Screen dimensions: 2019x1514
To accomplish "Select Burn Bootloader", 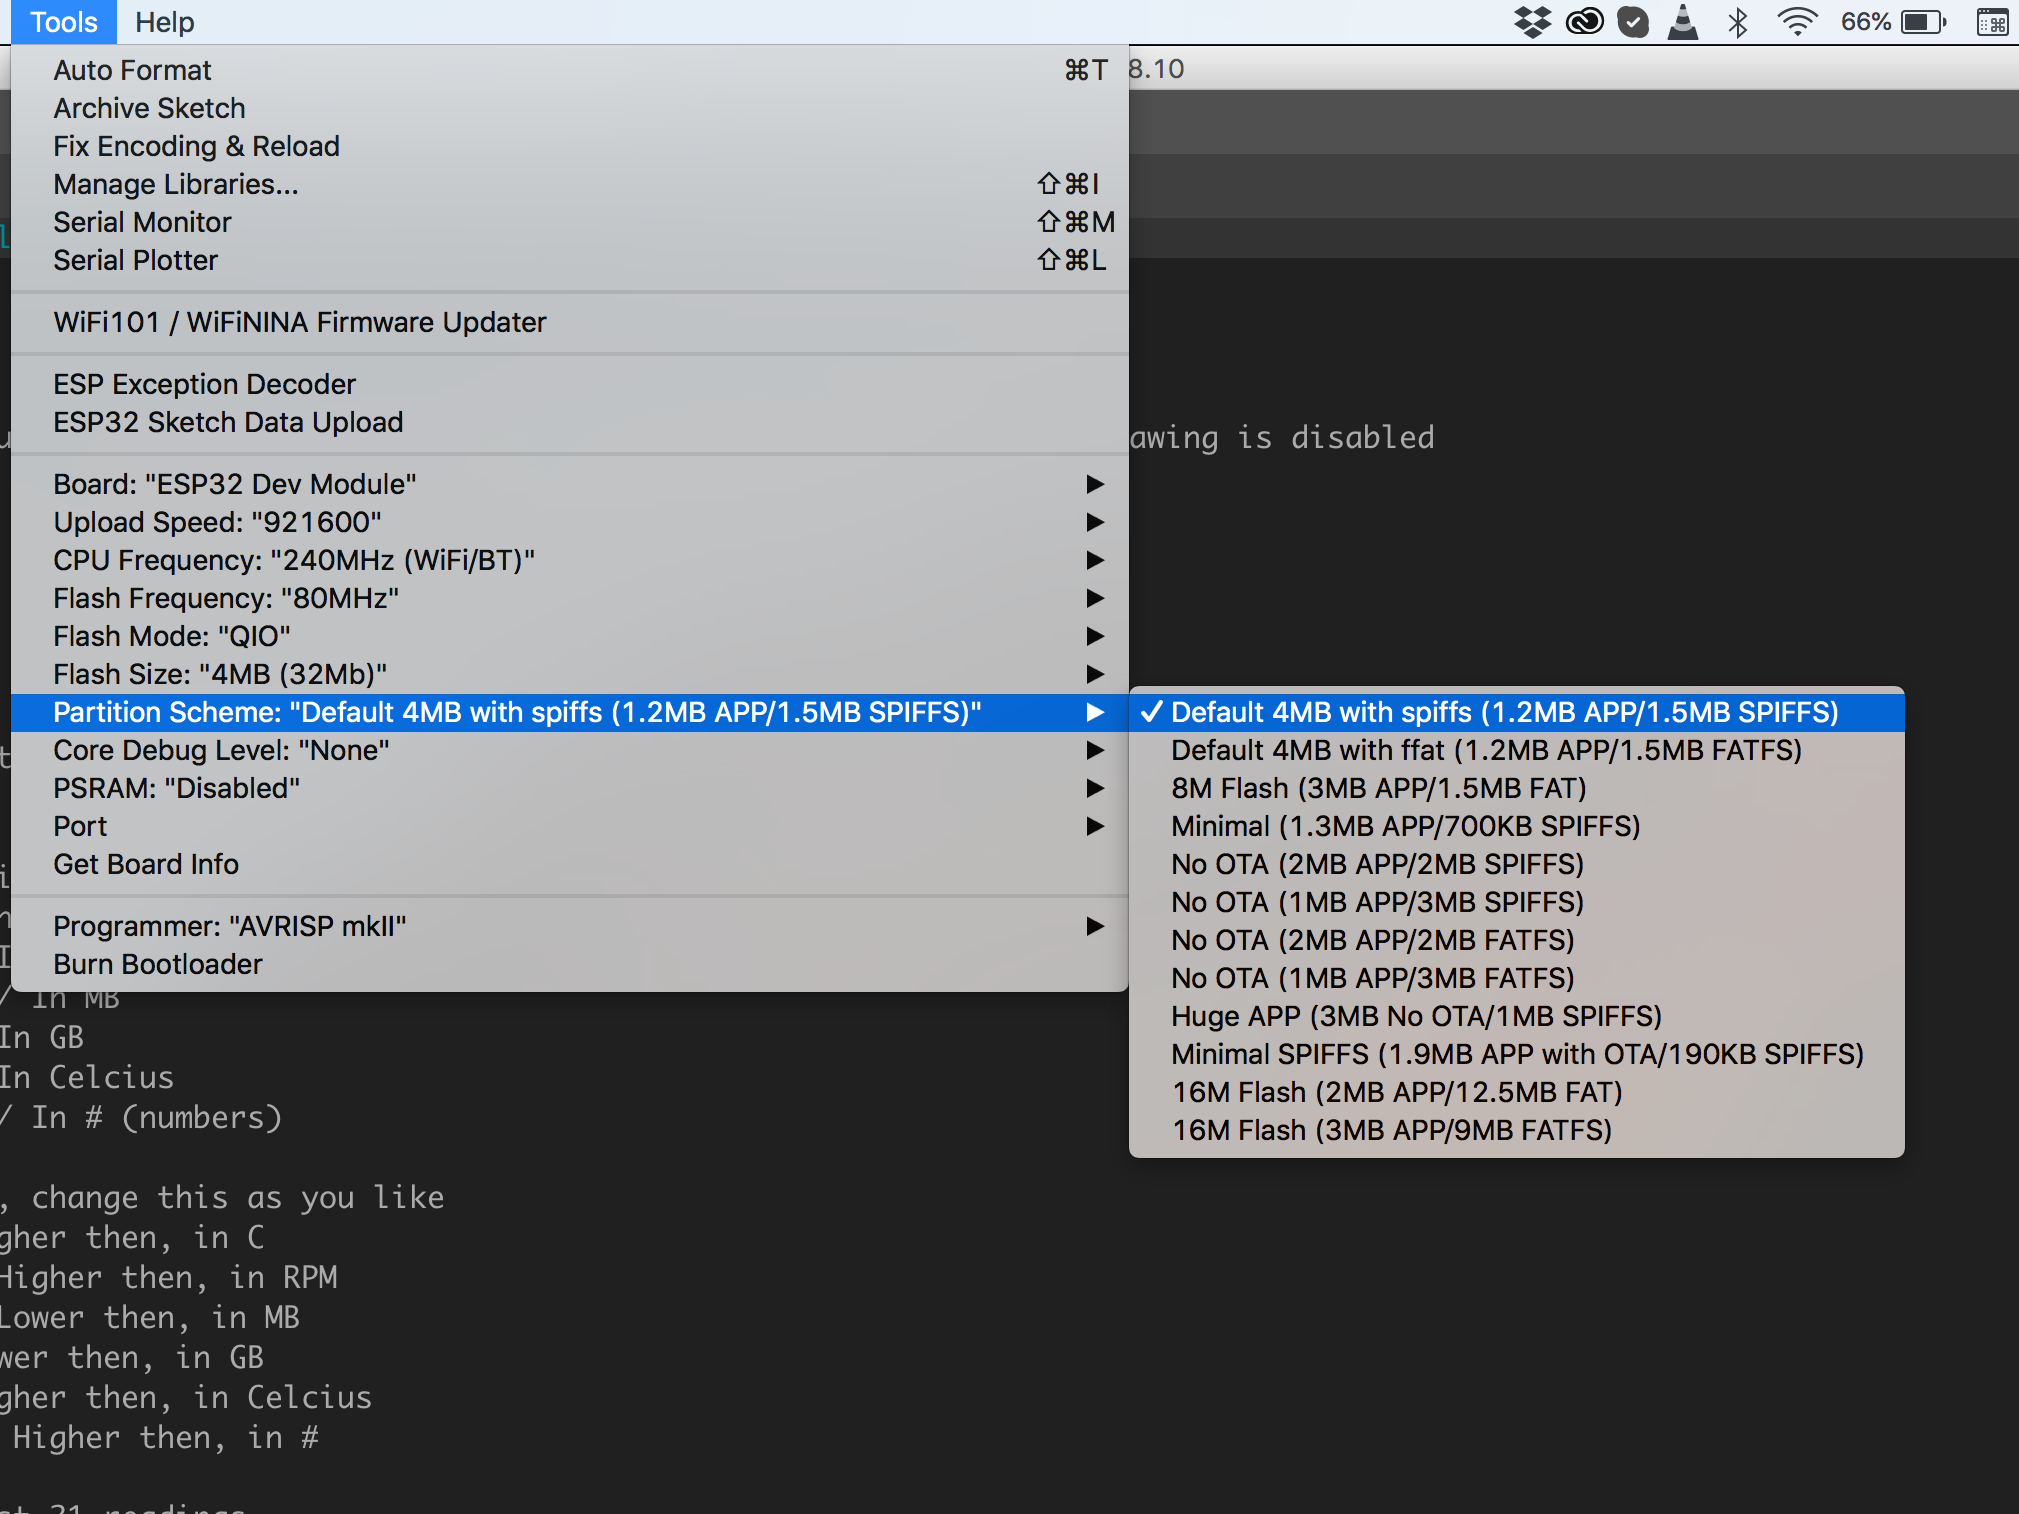I will [157, 964].
